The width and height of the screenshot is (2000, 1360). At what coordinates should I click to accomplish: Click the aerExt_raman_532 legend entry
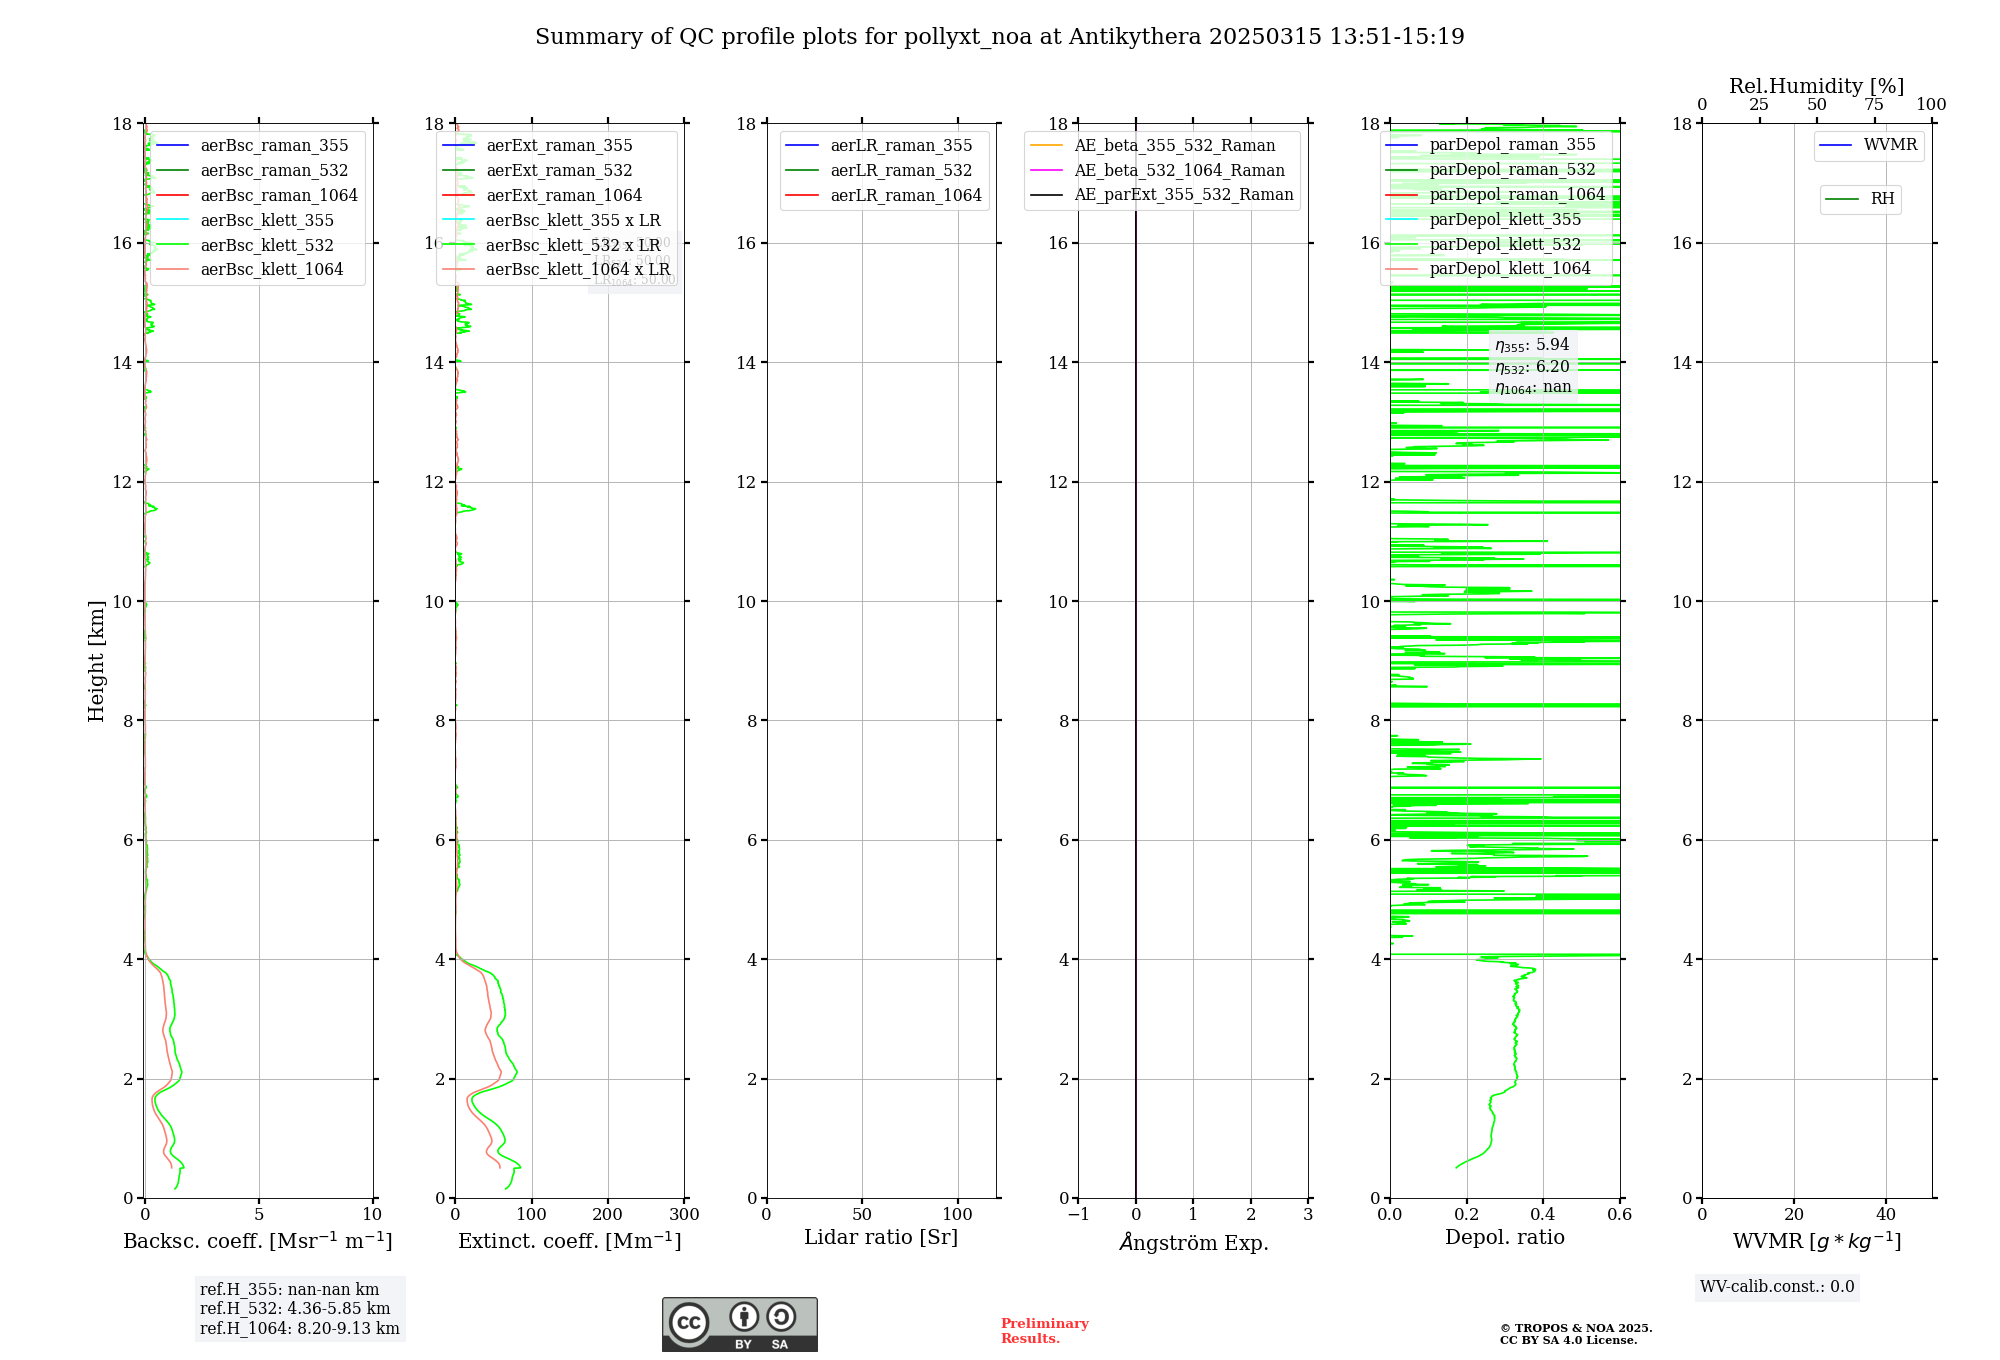537,170
